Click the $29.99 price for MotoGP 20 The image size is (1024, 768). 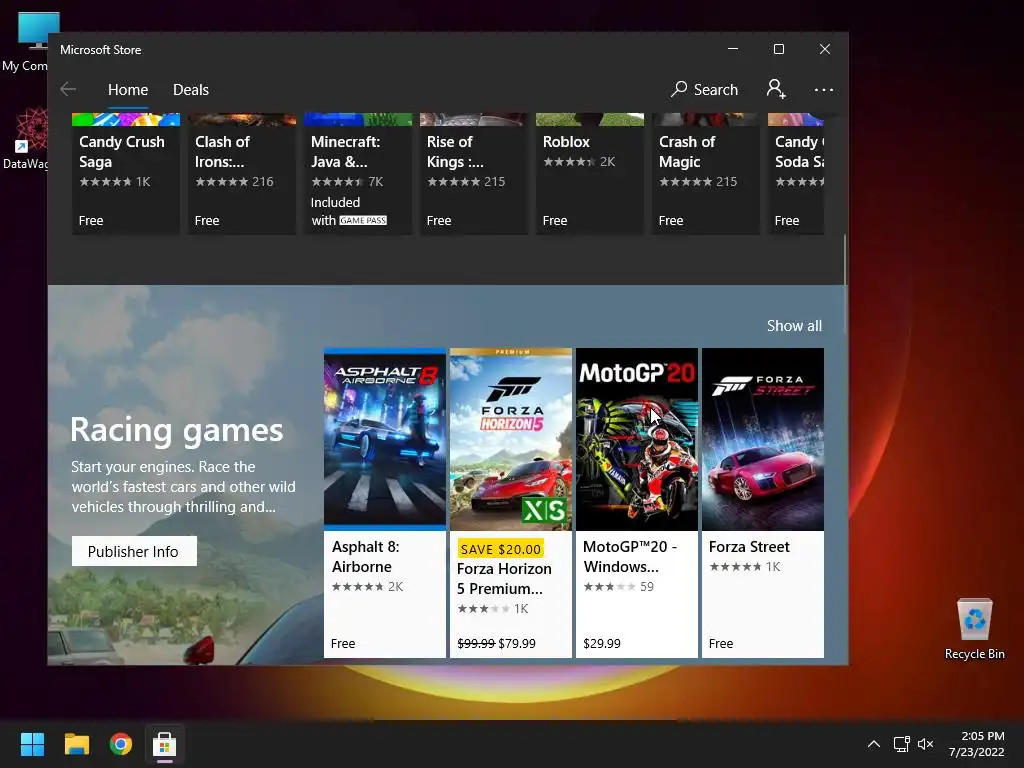point(601,643)
